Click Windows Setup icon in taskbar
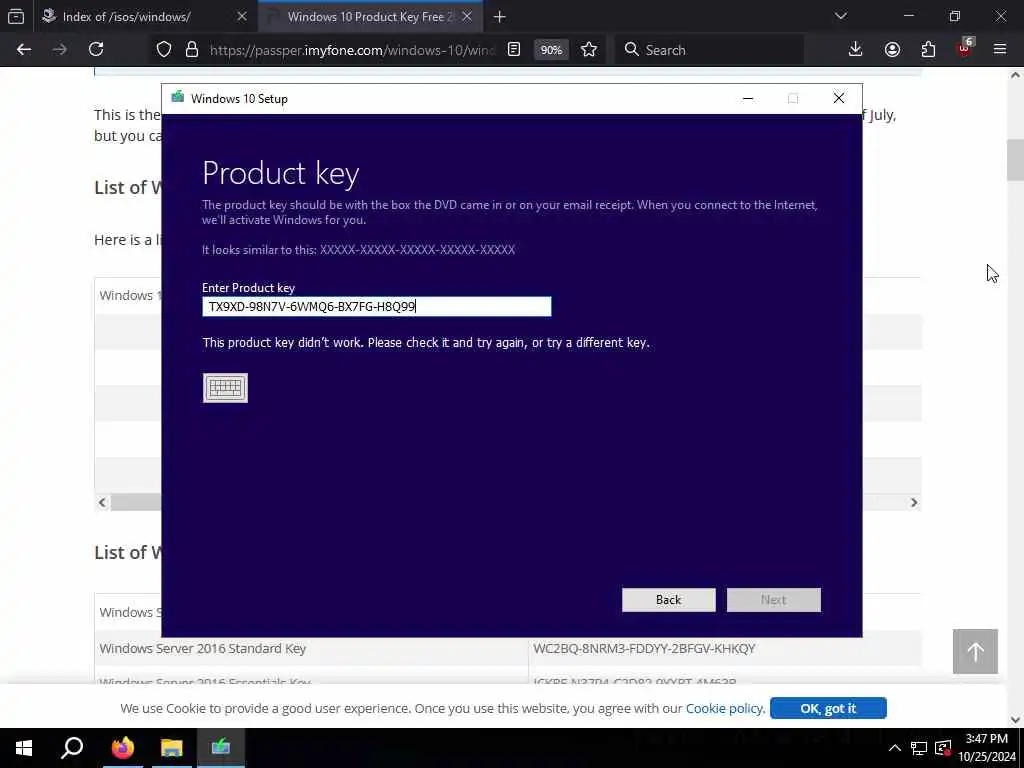1024x768 pixels. tap(221, 748)
